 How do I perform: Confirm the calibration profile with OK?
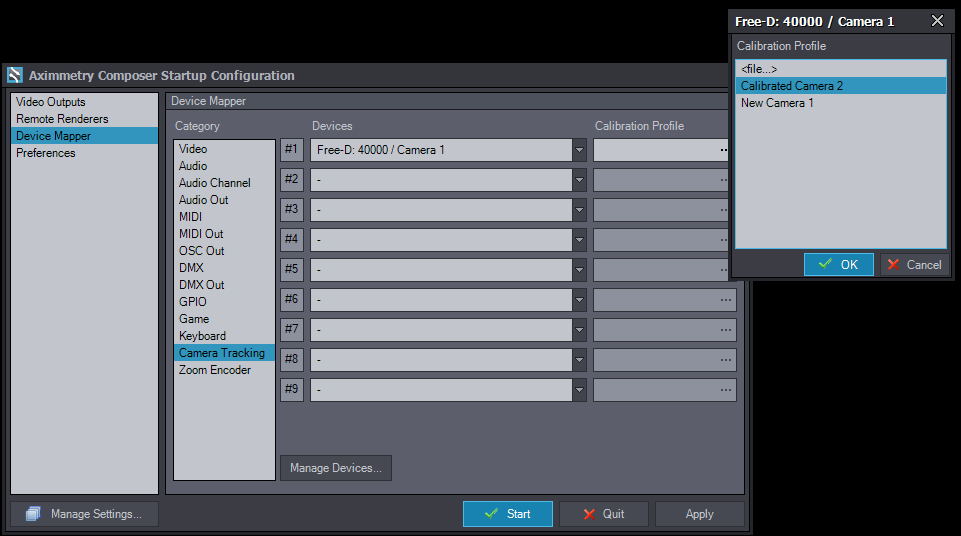838,265
